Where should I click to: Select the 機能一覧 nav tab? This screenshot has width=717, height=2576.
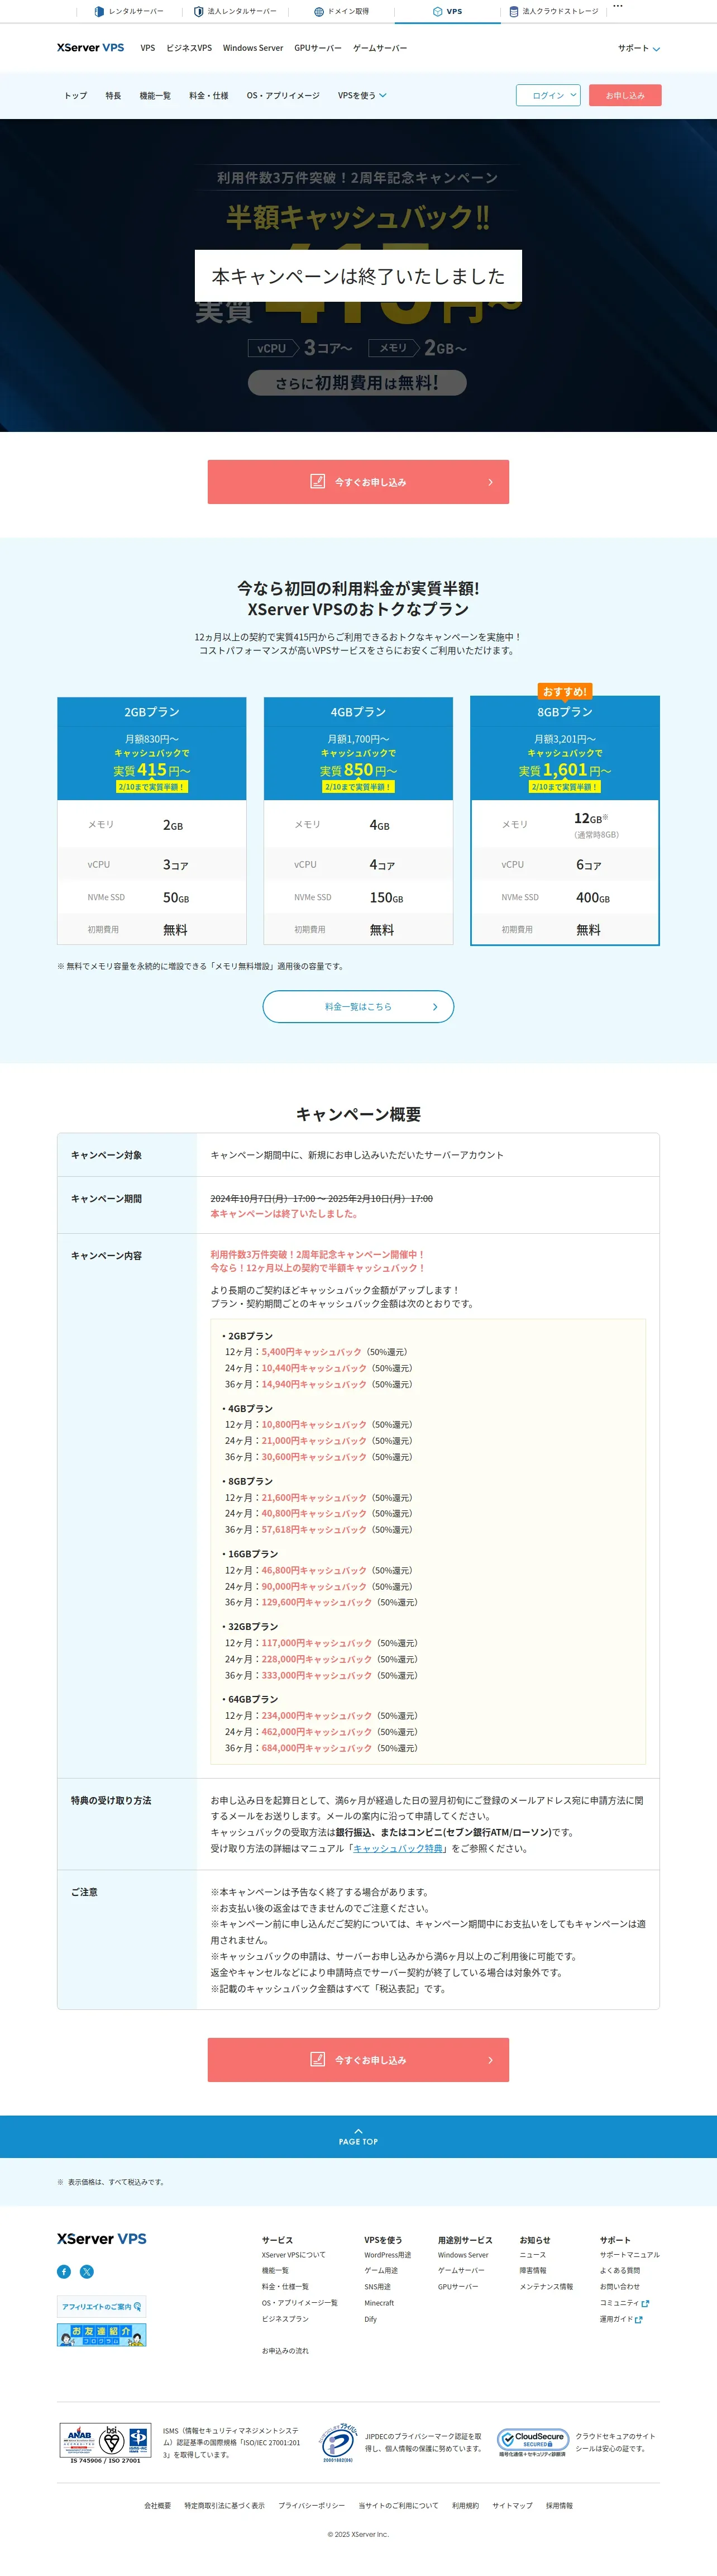point(155,96)
